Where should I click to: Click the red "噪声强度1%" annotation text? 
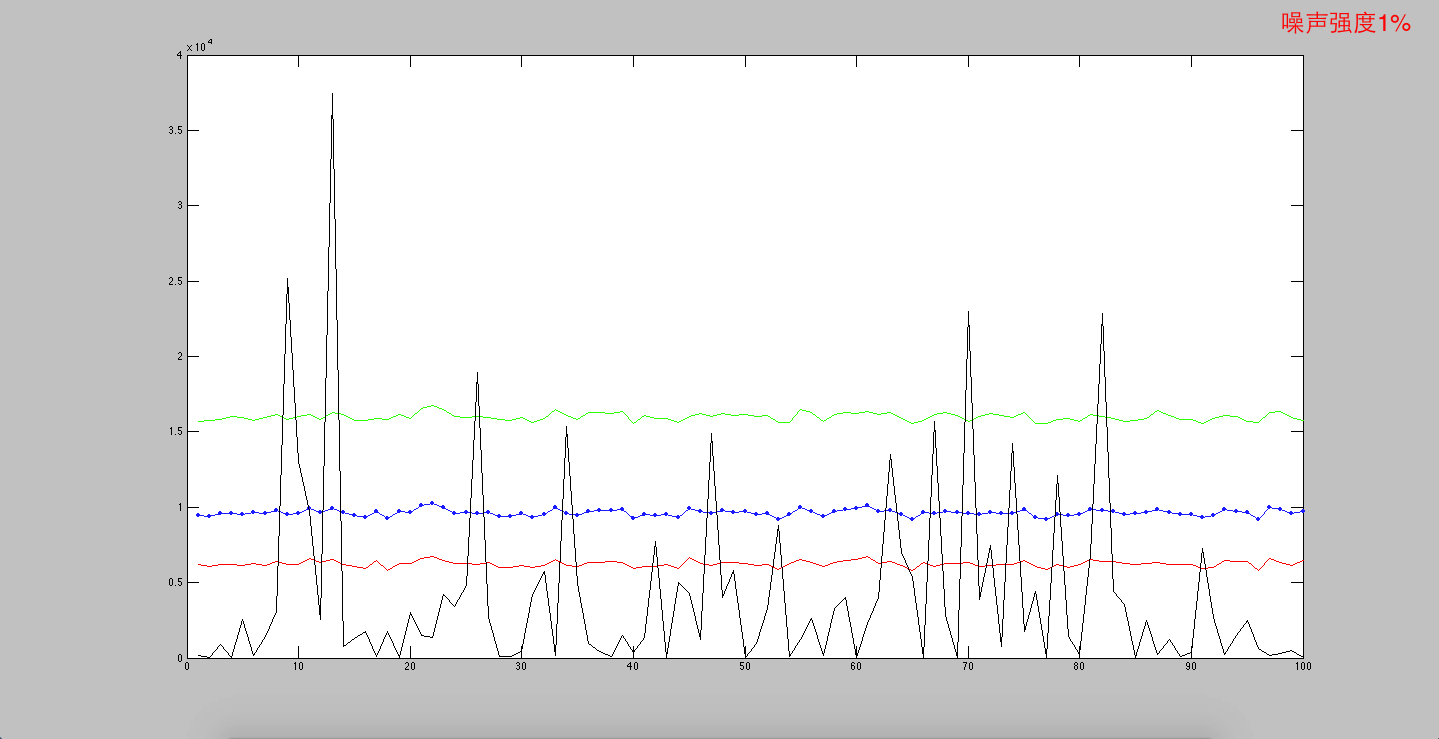1345,24
